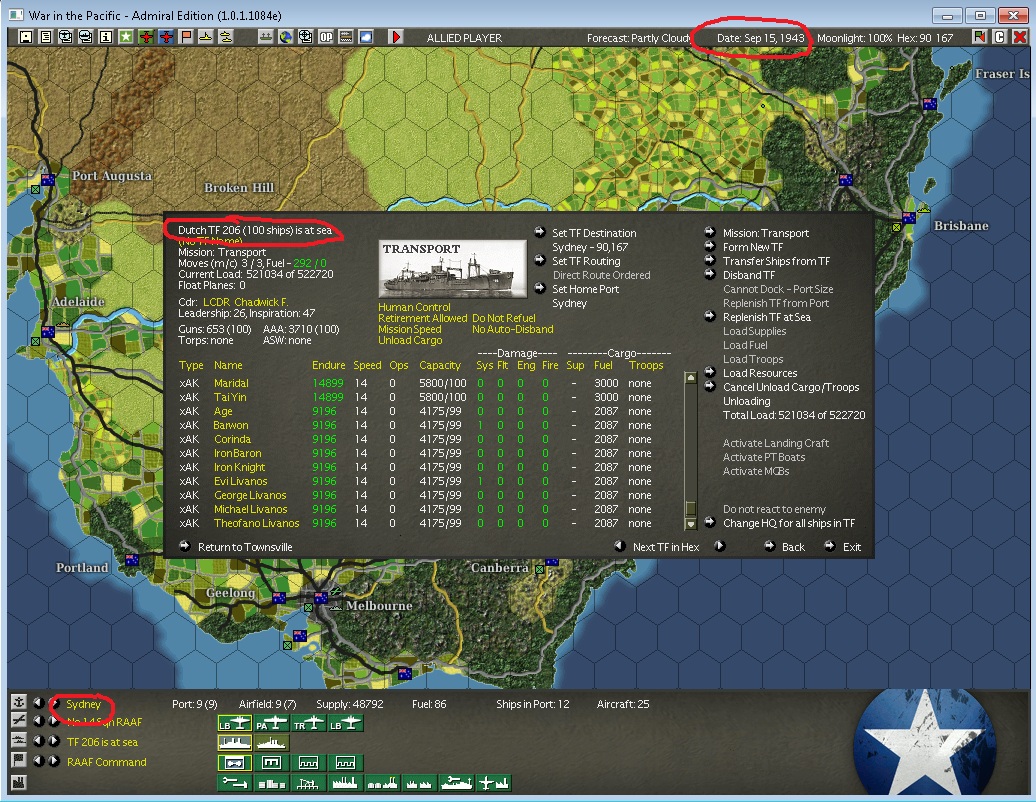1036x802 pixels.
Task: Click previous arrow beside RAAF Command
Action: (38, 760)
